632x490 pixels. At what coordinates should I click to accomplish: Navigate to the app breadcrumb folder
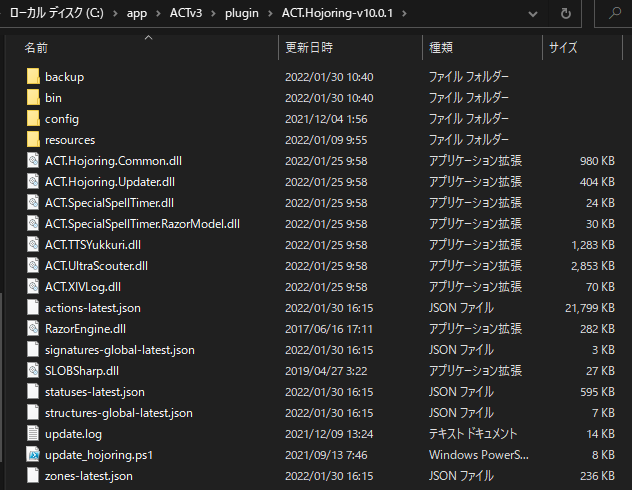point(137,13)
